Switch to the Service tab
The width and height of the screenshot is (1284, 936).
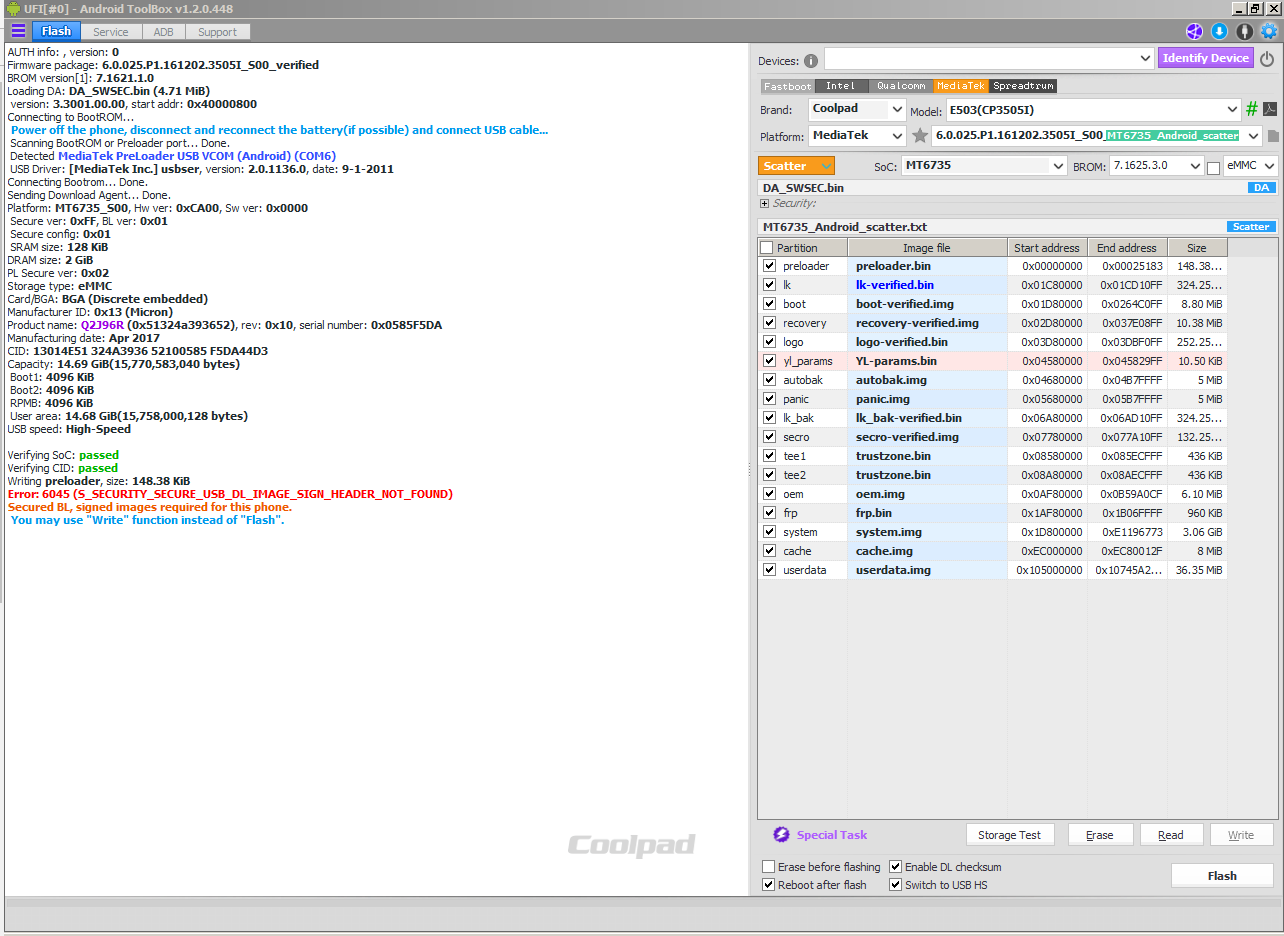111,32
